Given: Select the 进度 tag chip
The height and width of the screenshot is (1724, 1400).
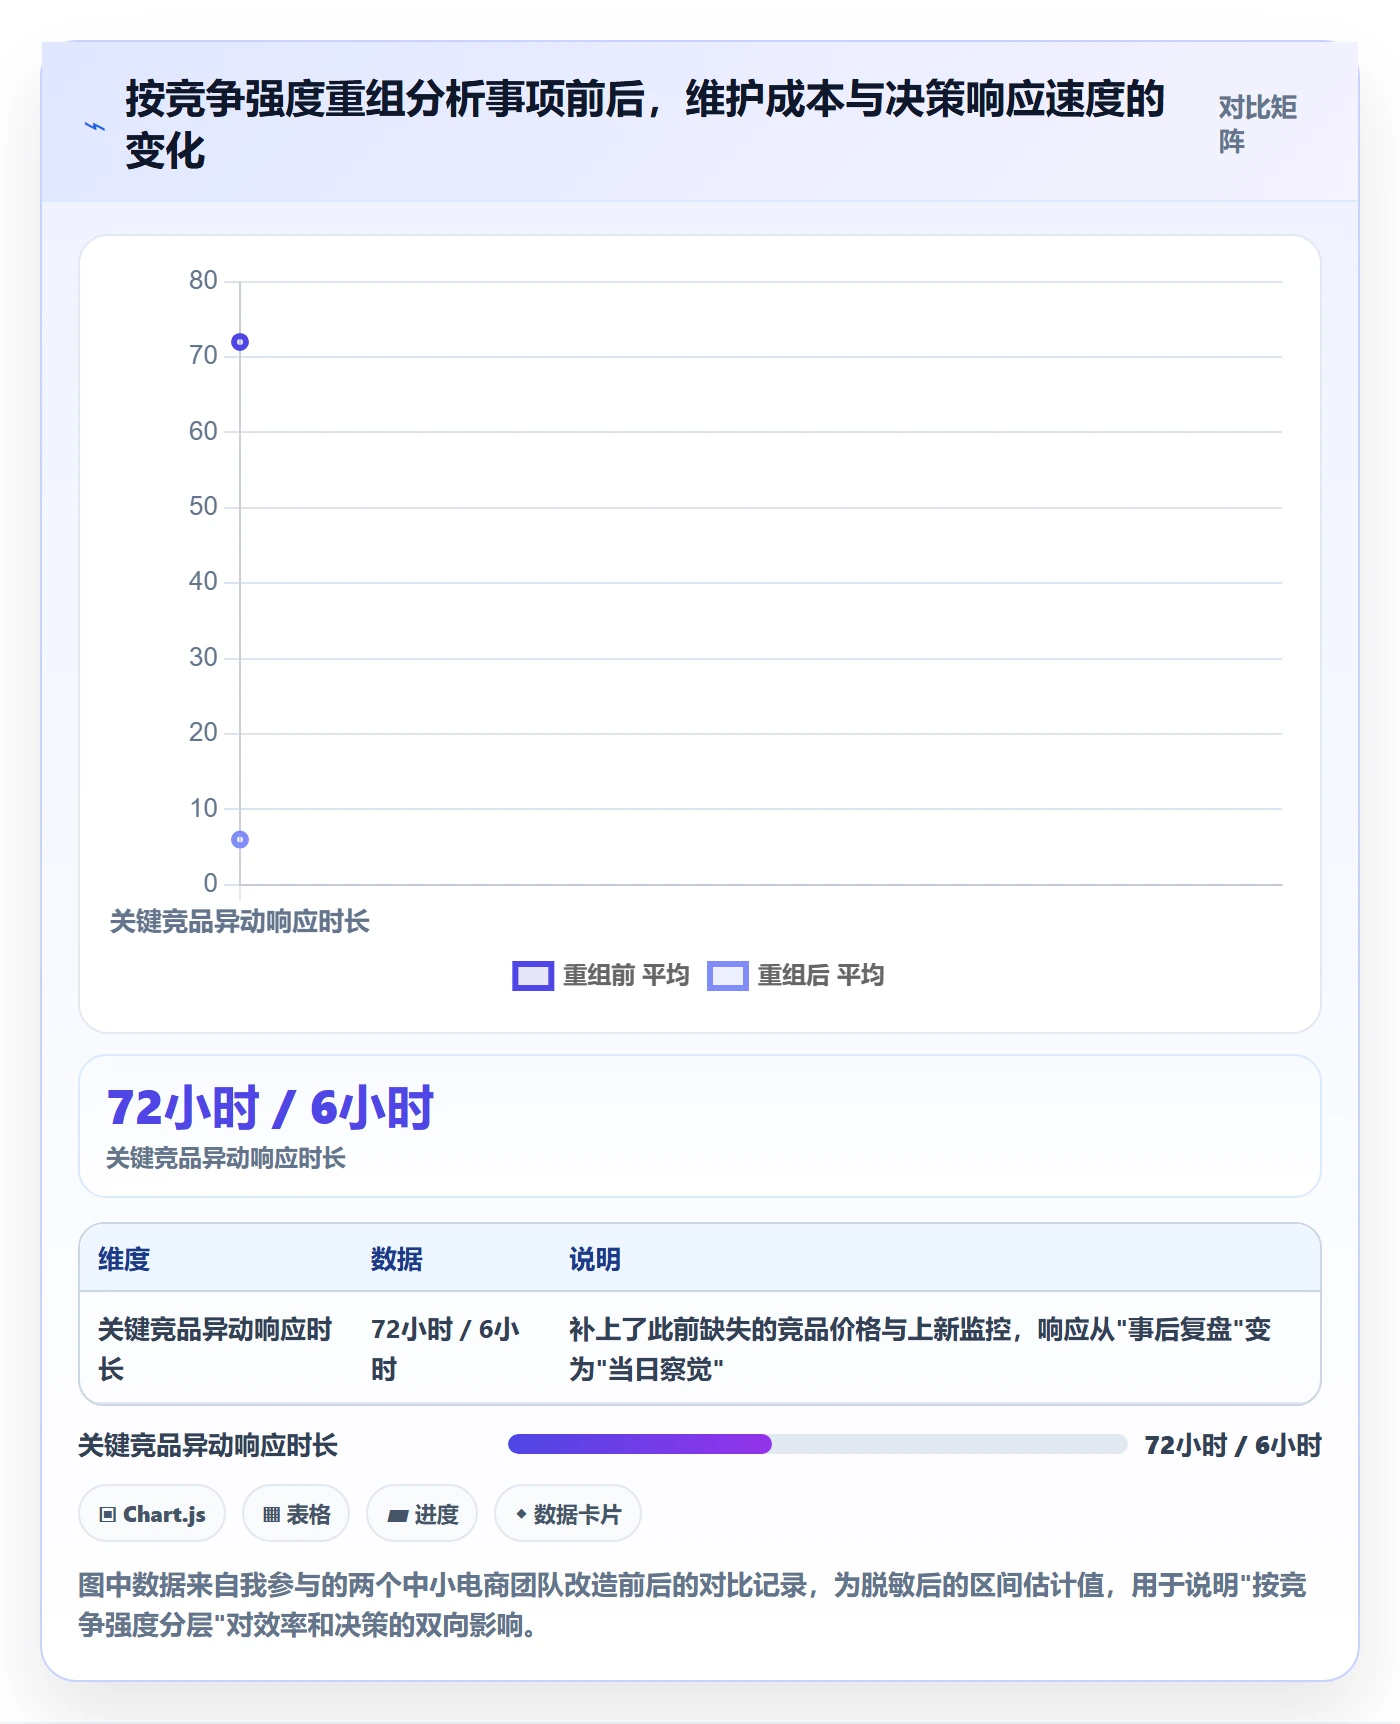Looking at the screenshot, I should 422,1514.
